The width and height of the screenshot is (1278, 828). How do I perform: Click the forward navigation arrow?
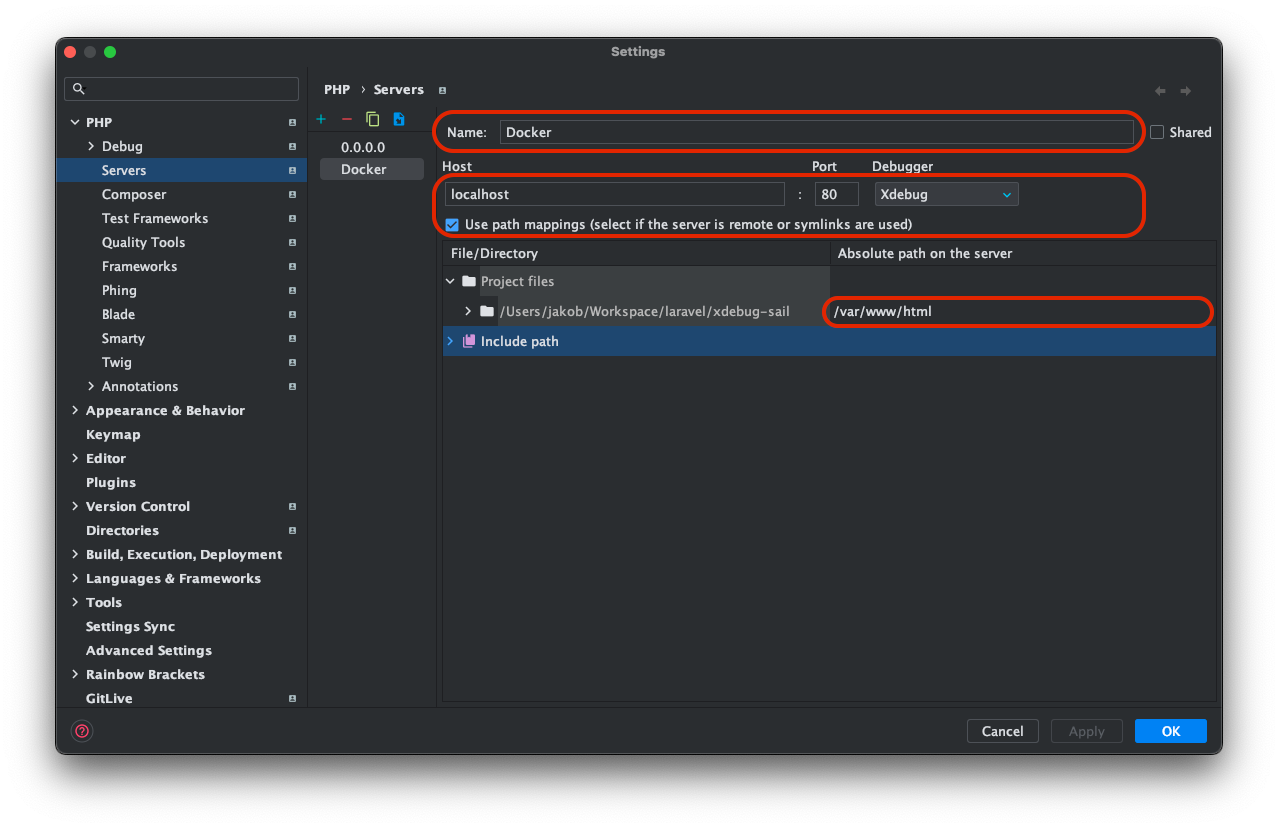pos(1184,90)
